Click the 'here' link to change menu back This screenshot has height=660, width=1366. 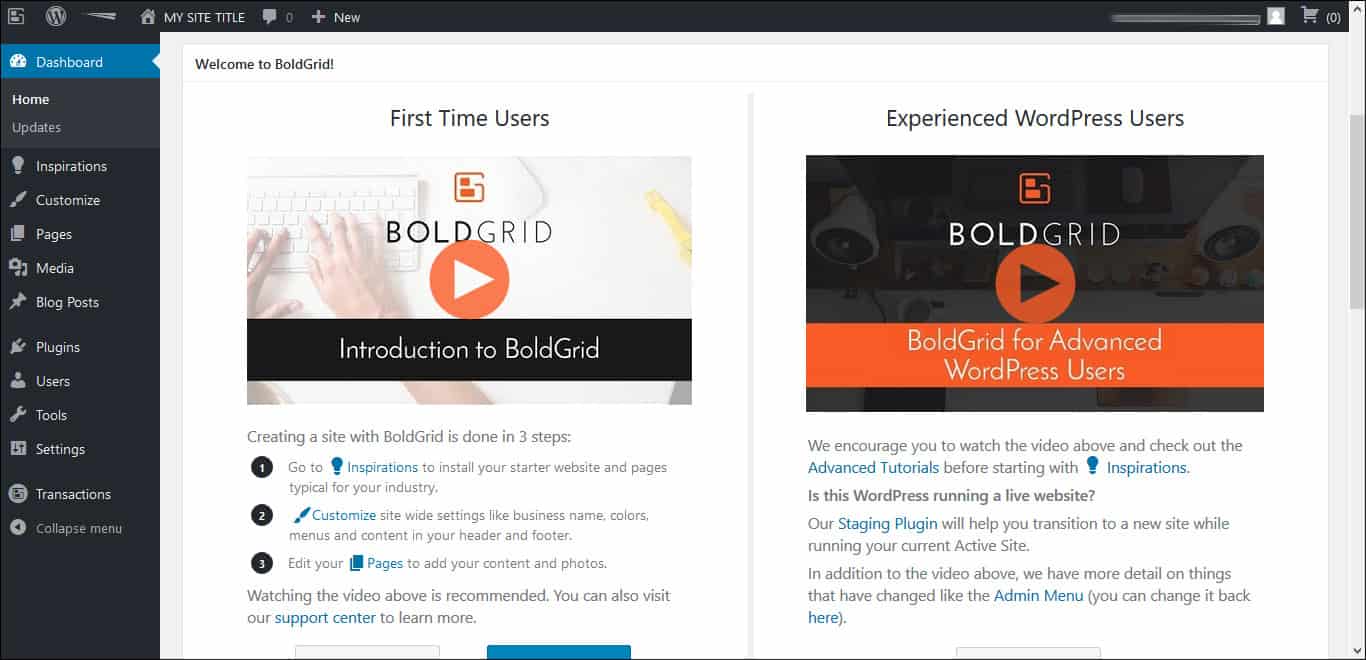click(822, 618)
